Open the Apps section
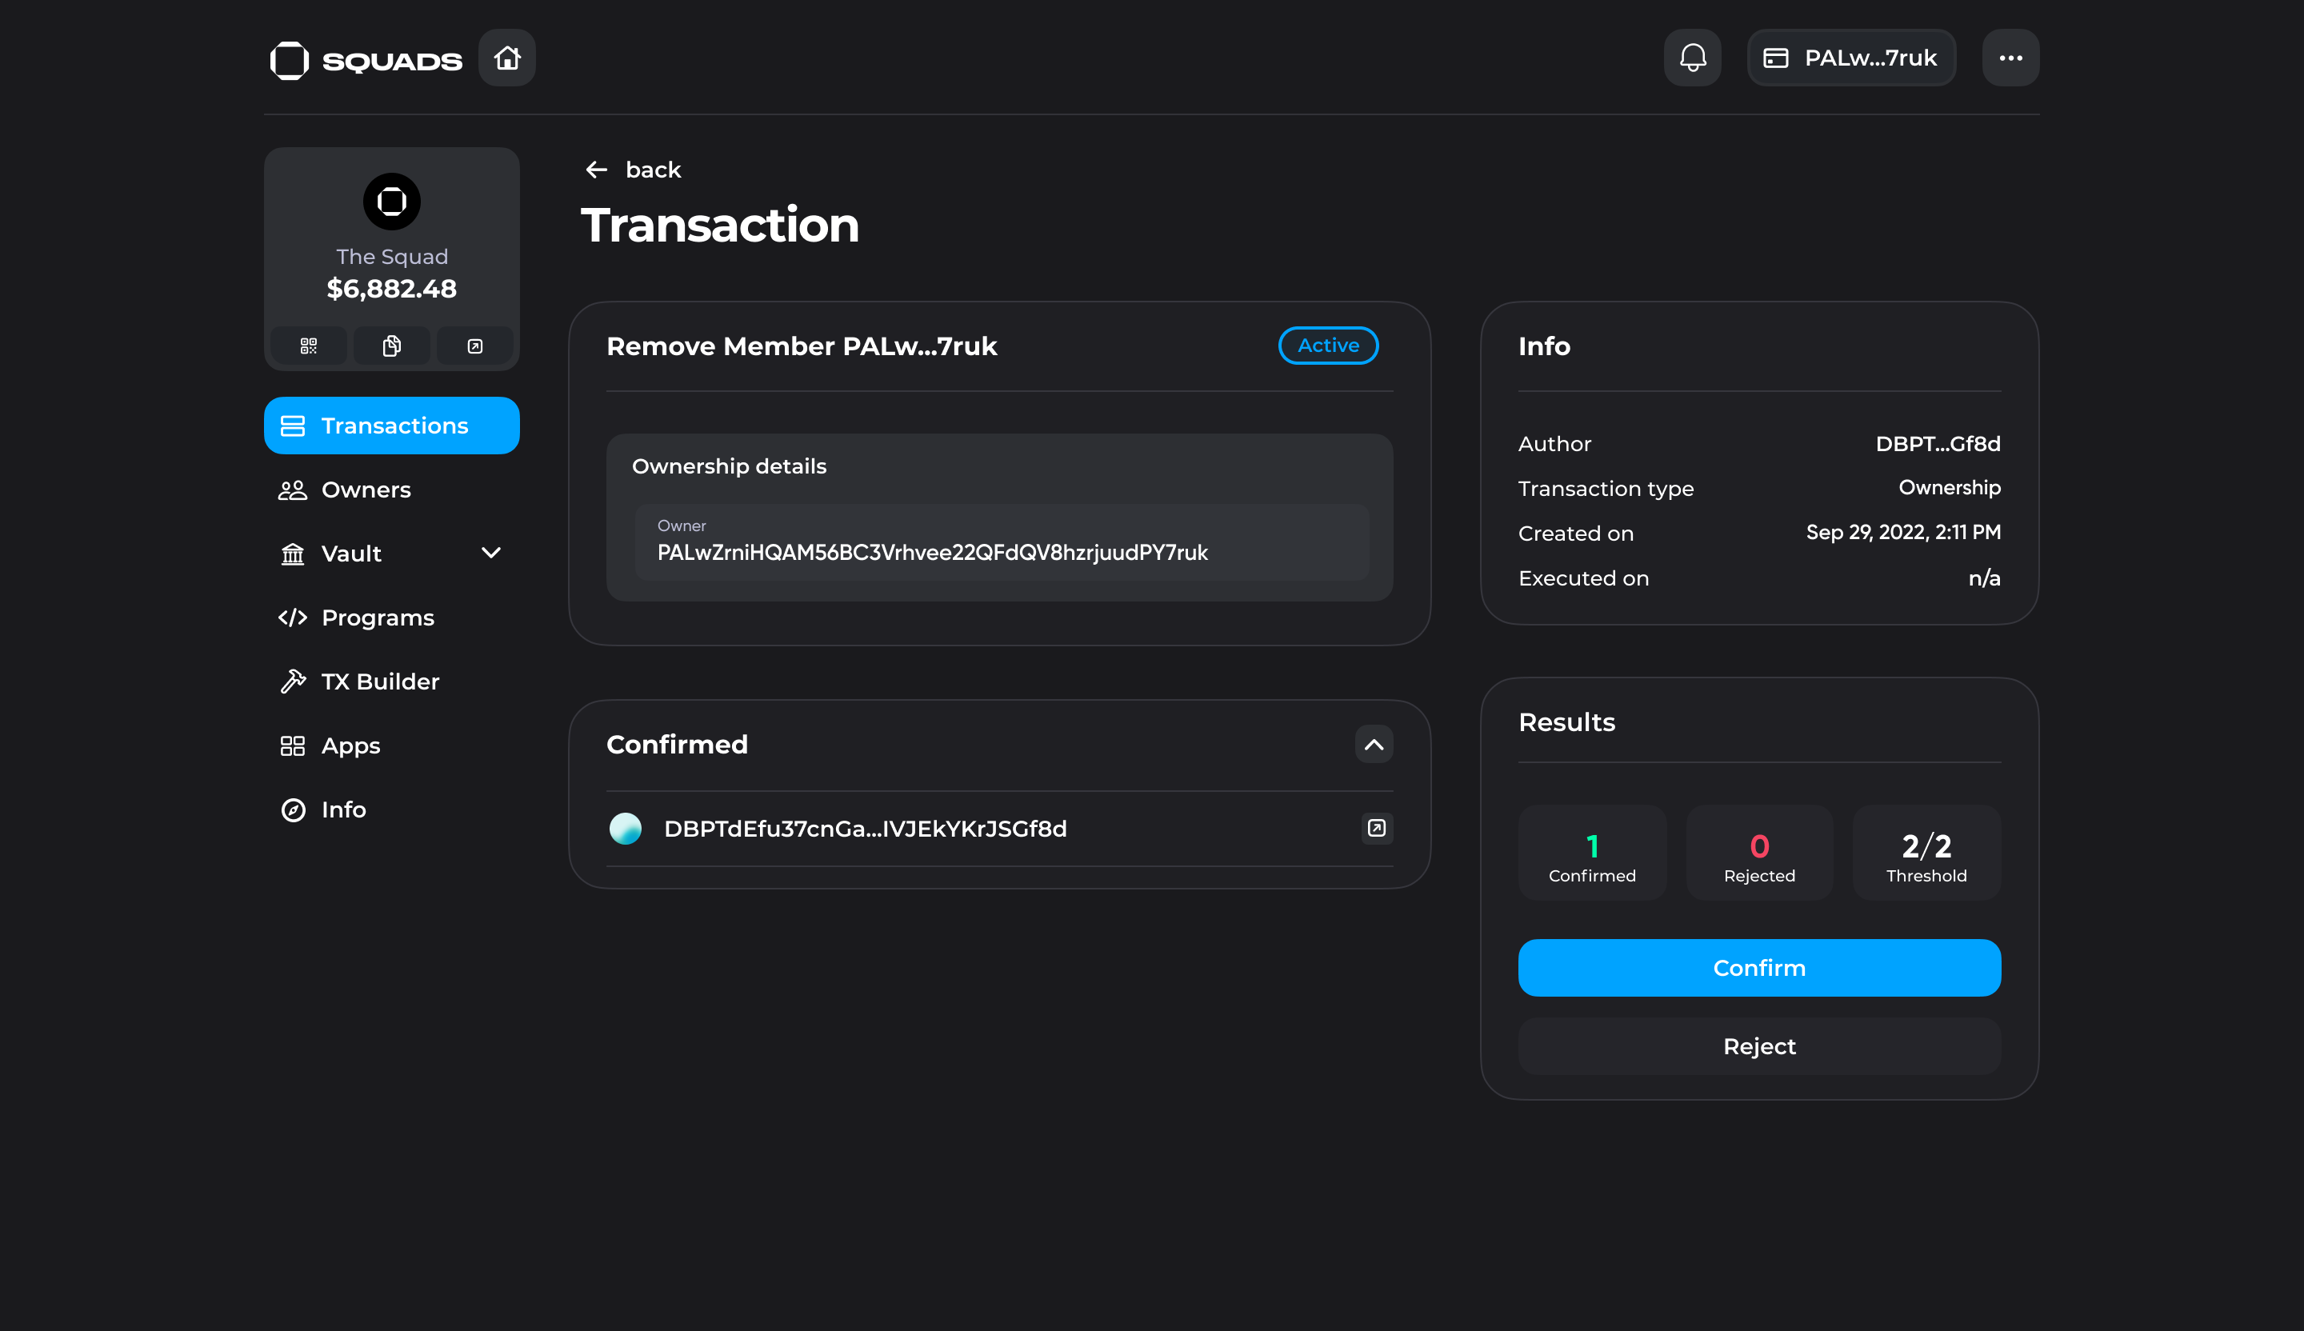The height and width of the screenshot is (1331, 2304). pyautogui.click(x=350, y=746)
